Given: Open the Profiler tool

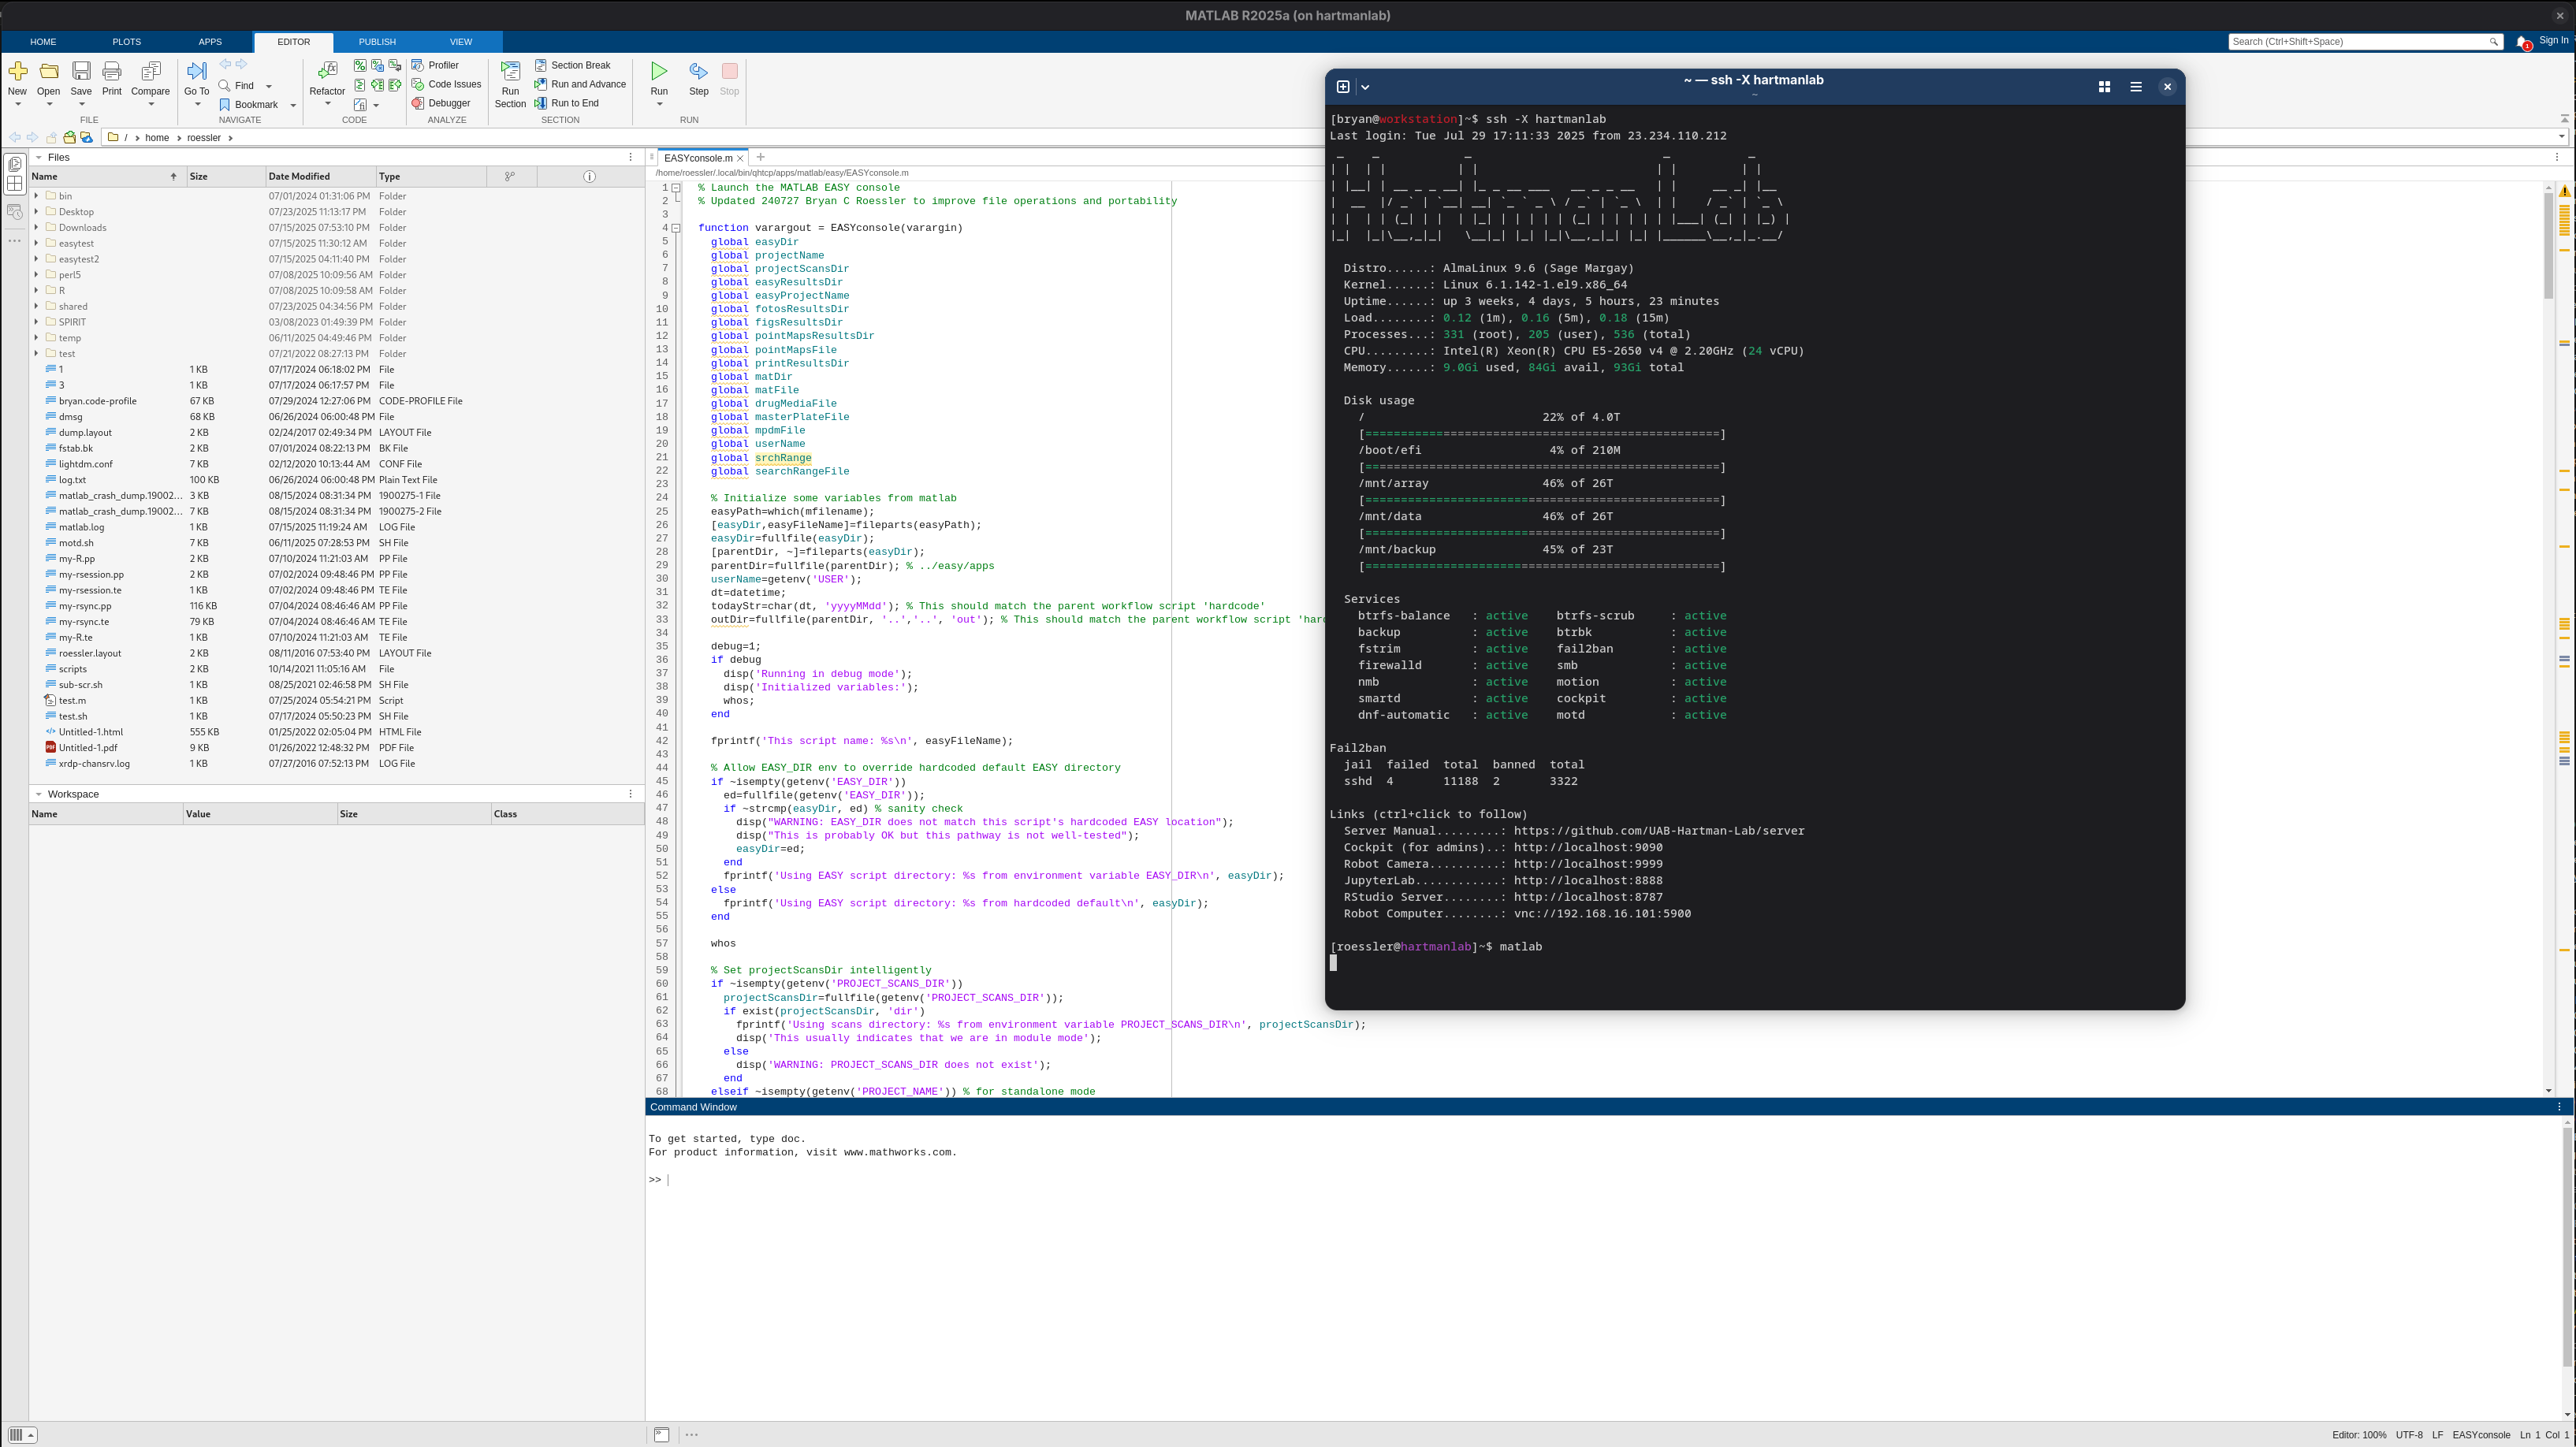Looking at the screenshot, I should [x=439, y=64].
